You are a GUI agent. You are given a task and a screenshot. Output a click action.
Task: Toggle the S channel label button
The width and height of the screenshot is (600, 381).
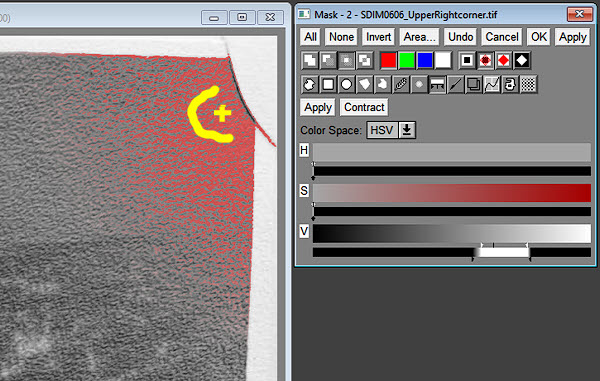coord(304,190)
